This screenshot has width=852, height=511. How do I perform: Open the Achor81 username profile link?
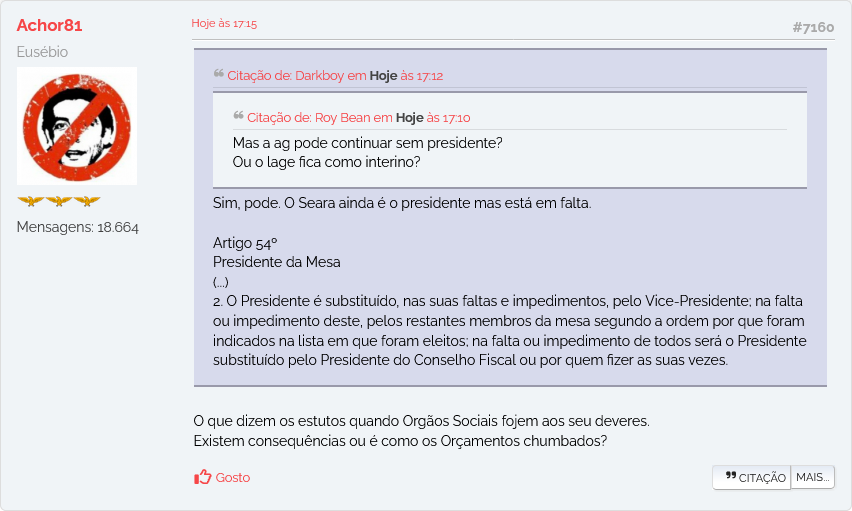point(49,25)
